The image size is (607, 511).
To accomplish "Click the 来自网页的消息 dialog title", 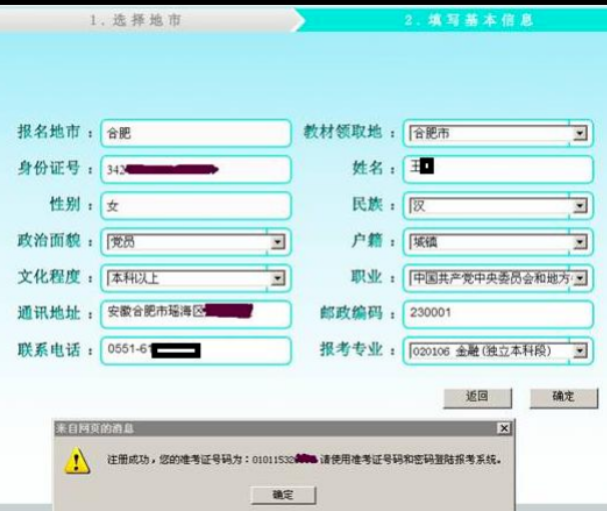I will pyautogui.click(x=95, y=429).
